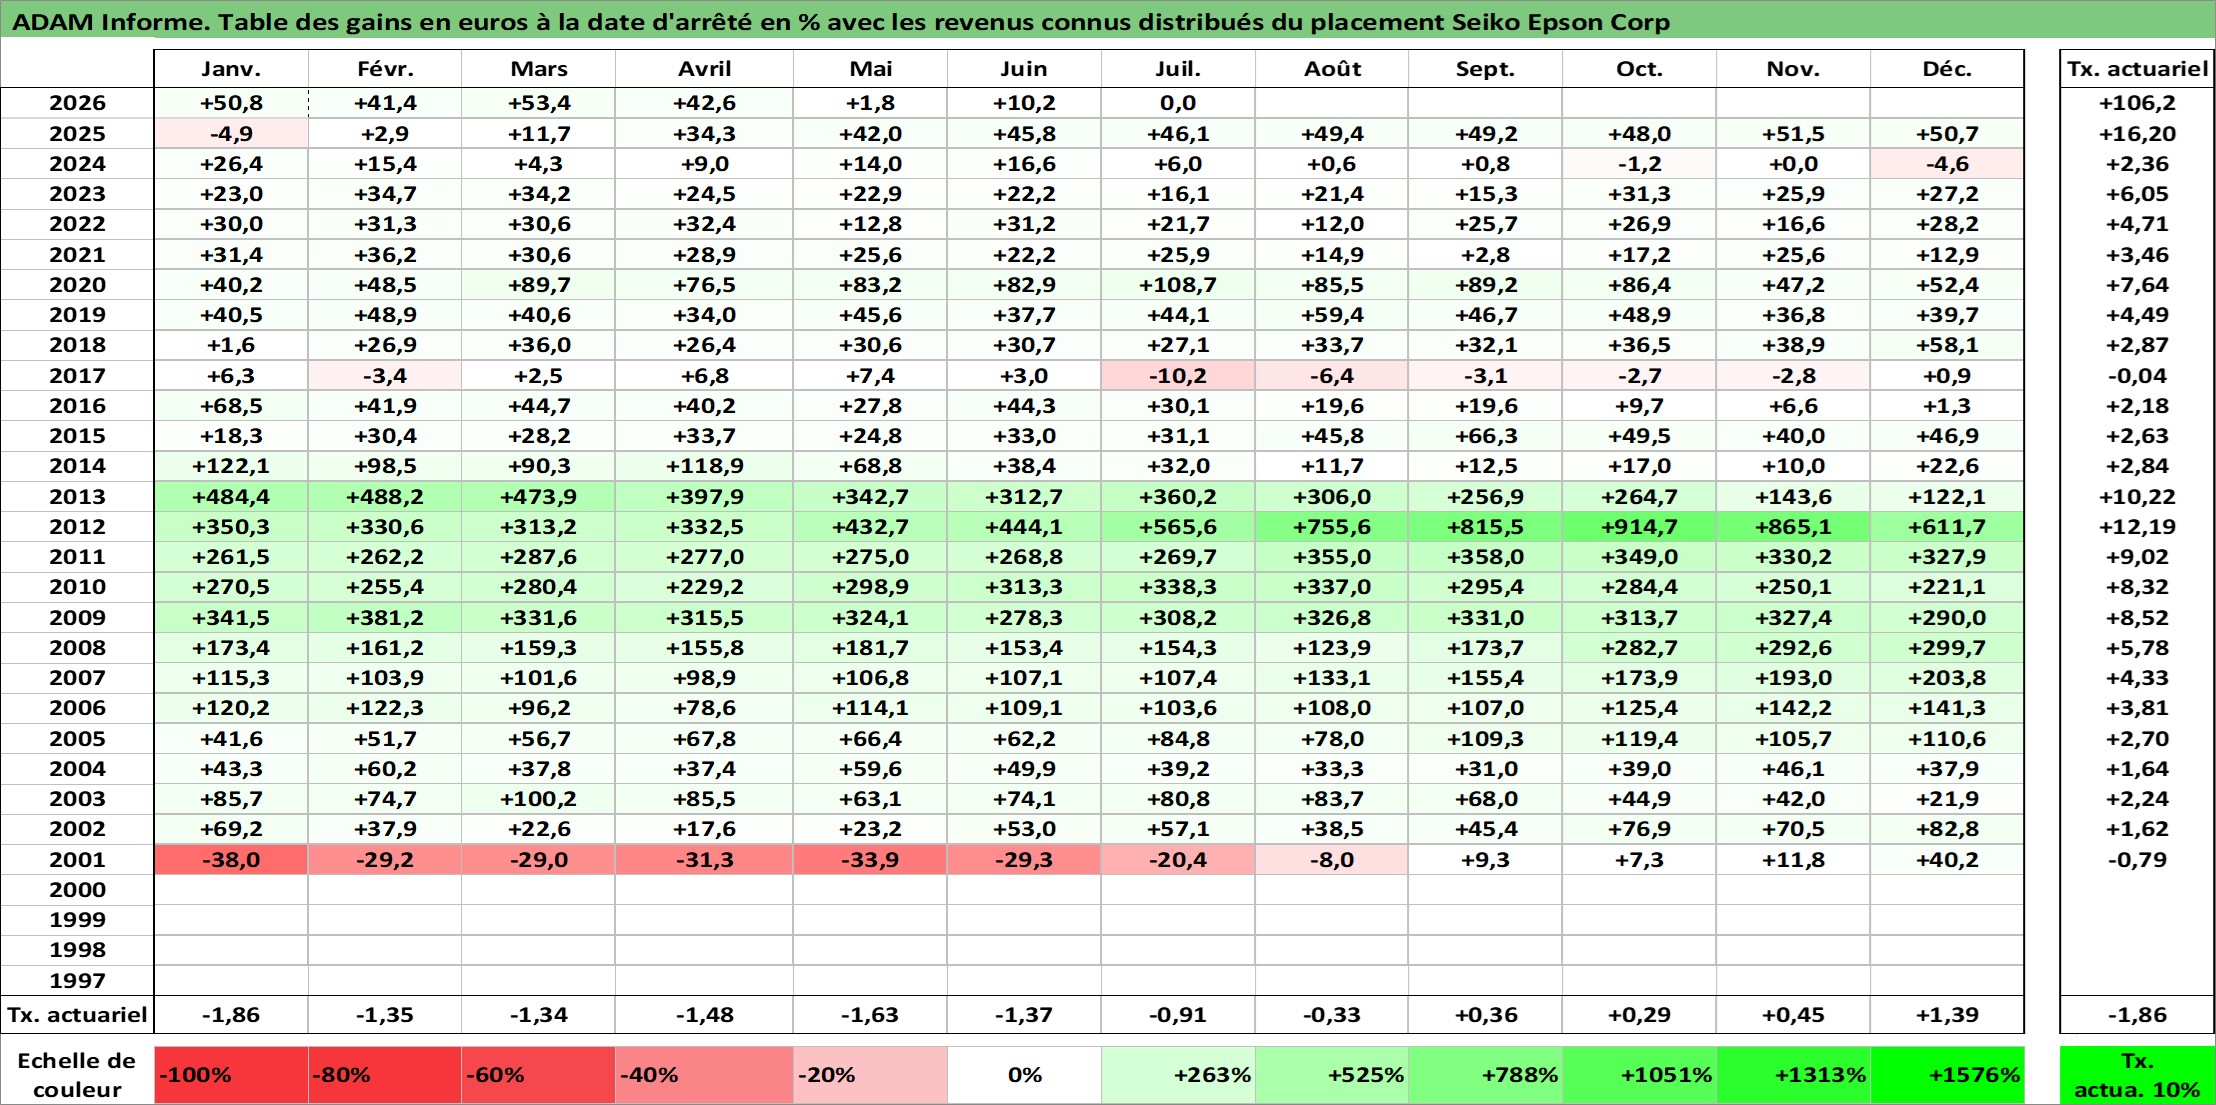Select the 'Sept.' column header
This screenshot has height=1105, width=2216.
pos(1485,69)
